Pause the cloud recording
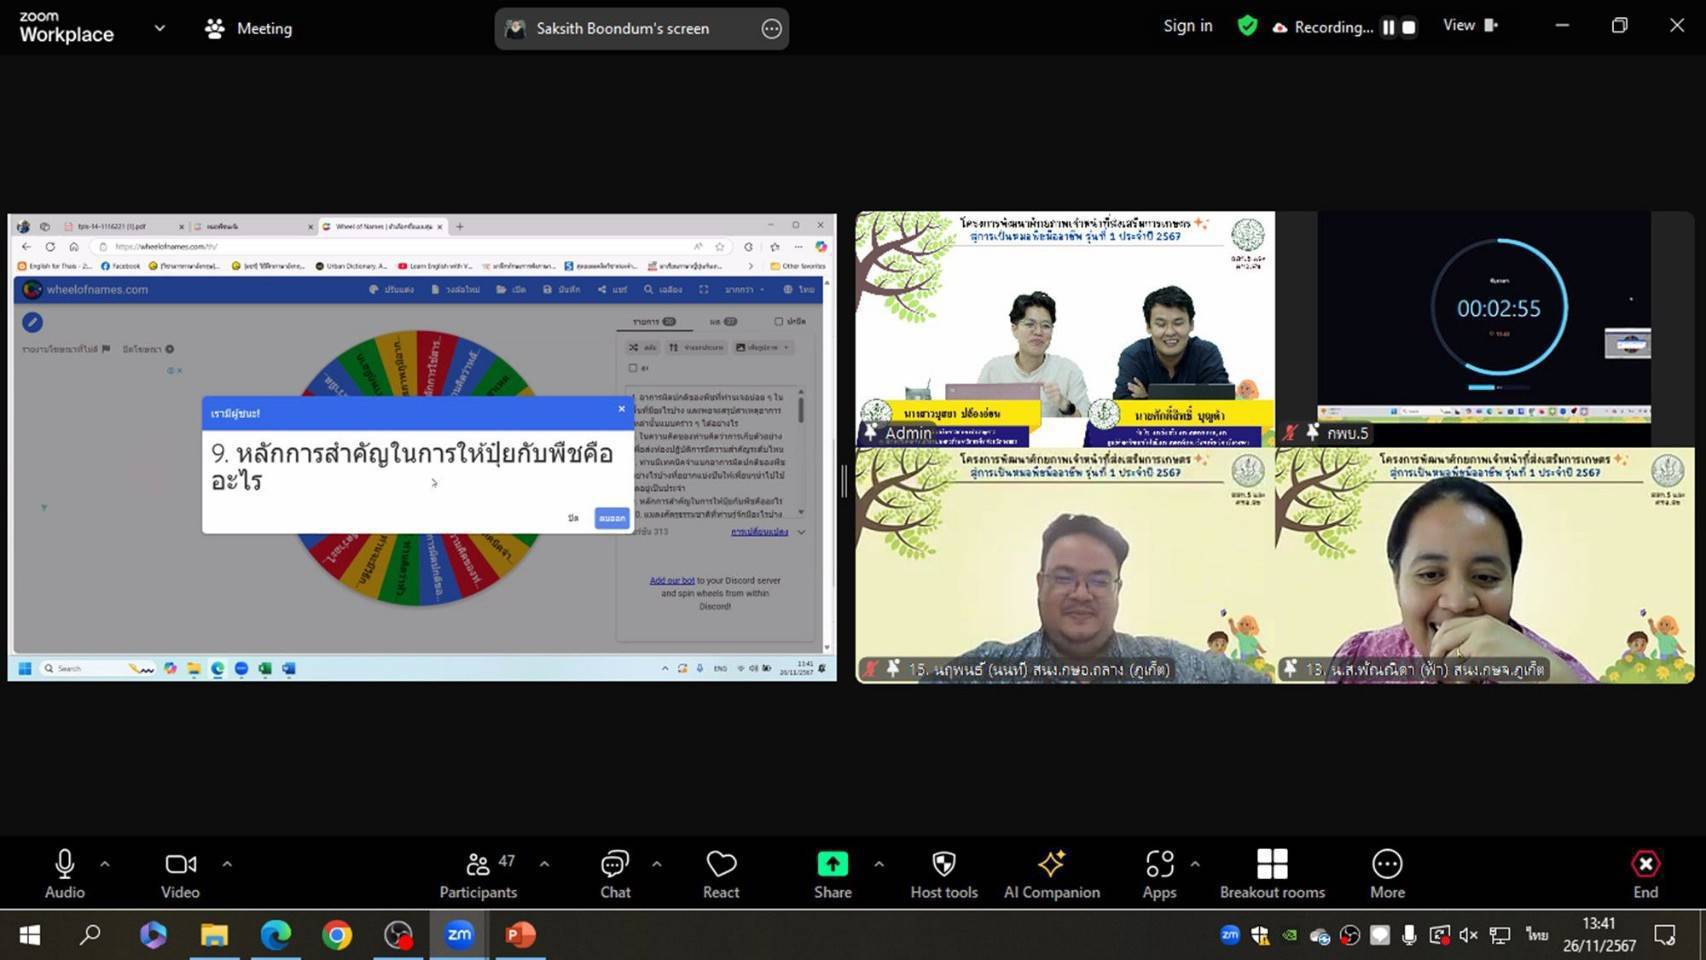 1388,27
